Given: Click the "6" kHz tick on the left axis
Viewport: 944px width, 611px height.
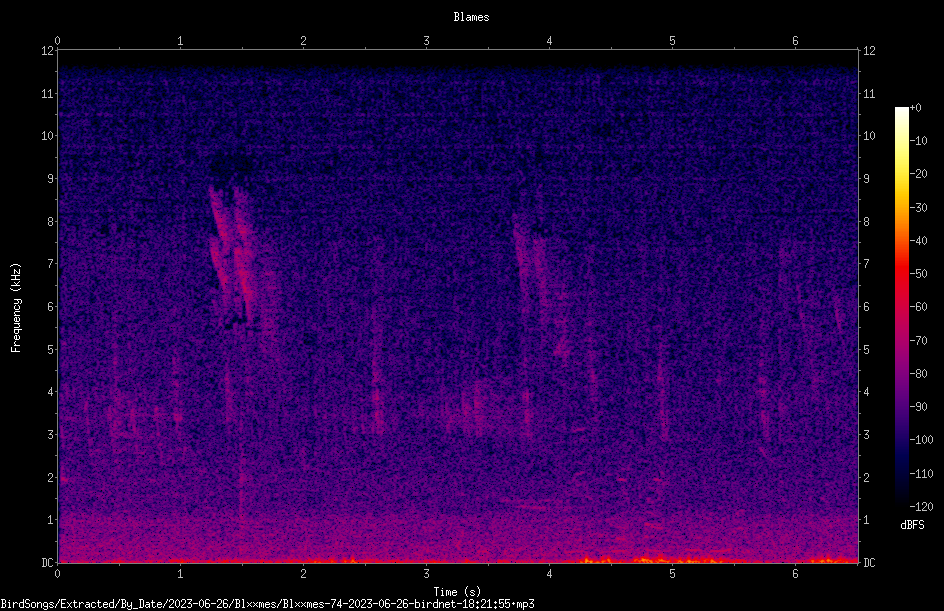Looking at the screenshot, I should pyautogui.click(x=50, y=307).
